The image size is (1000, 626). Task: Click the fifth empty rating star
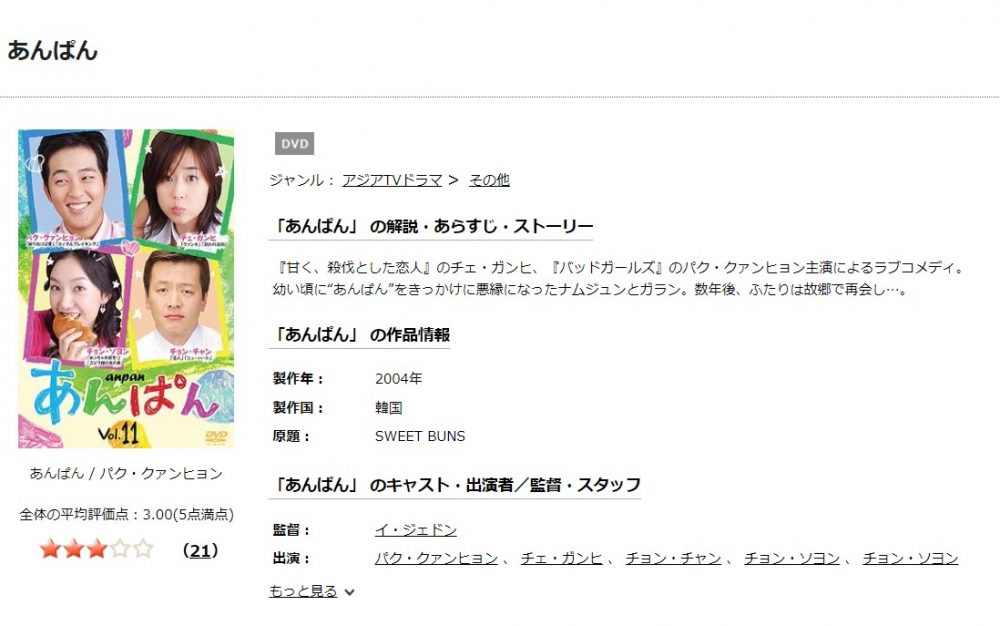tap(143, 549)
